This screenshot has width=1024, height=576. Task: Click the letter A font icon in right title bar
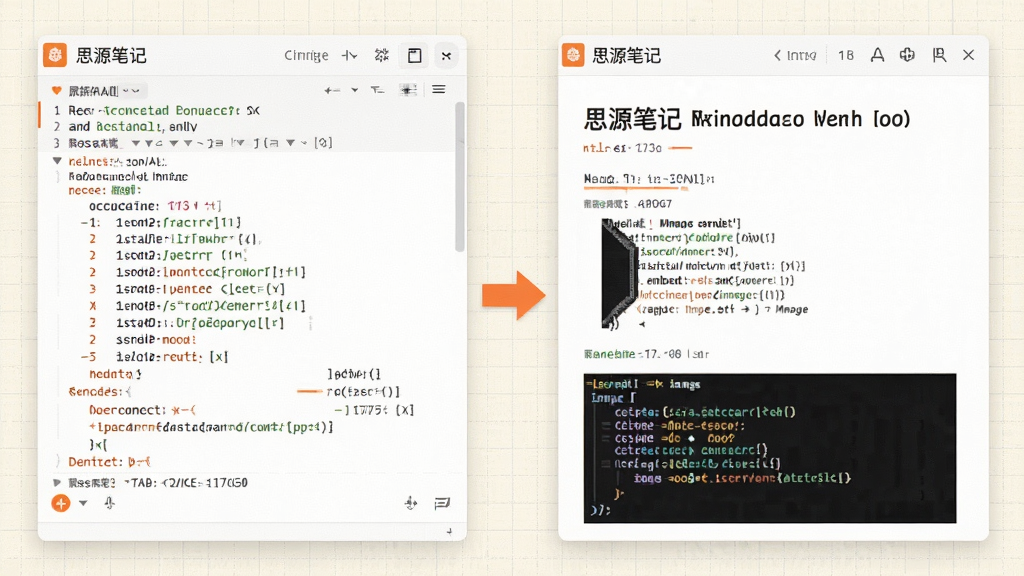[x=877, y=55]
